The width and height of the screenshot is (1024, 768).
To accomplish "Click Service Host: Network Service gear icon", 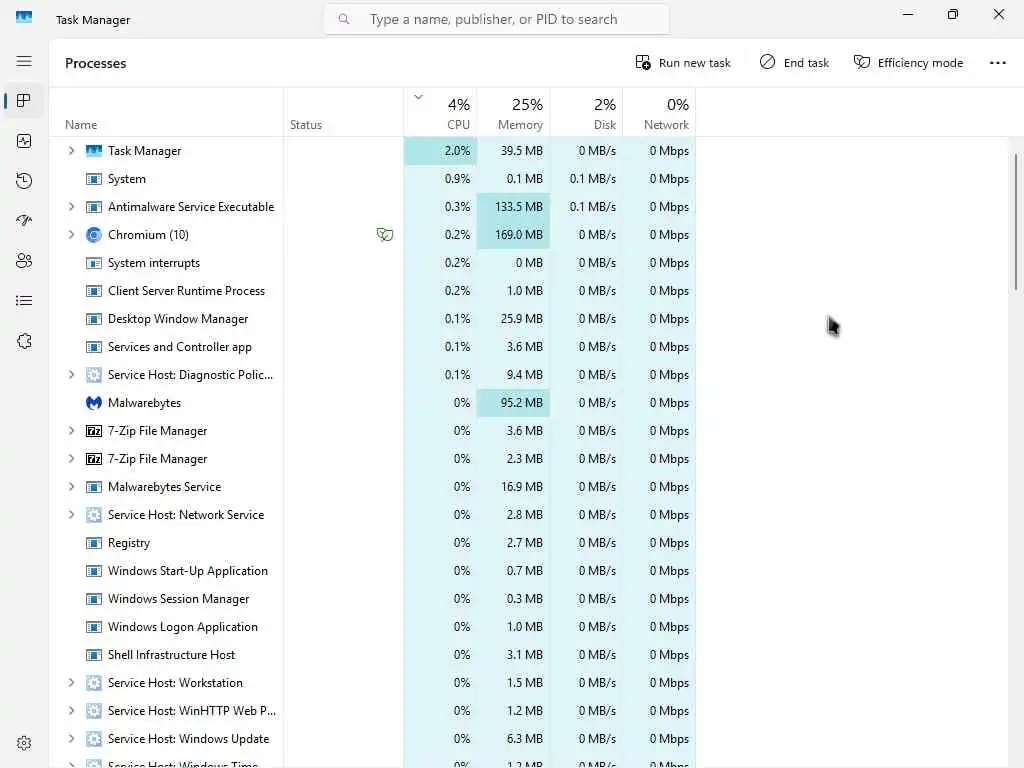I will [x=94, y=515].
